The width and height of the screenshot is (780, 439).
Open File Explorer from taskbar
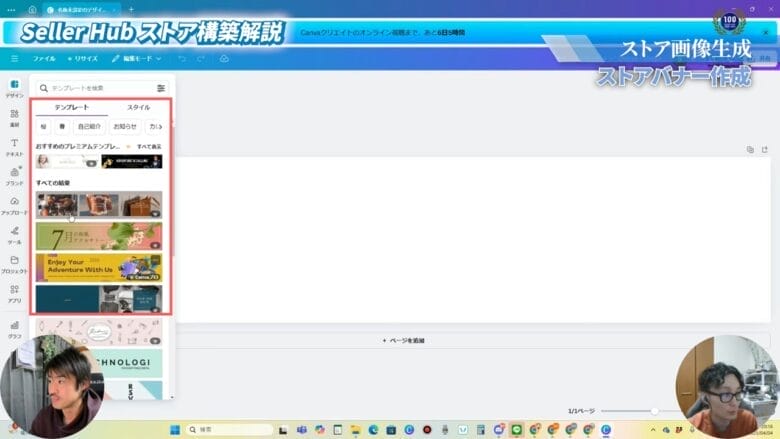(x=355, y=430)
